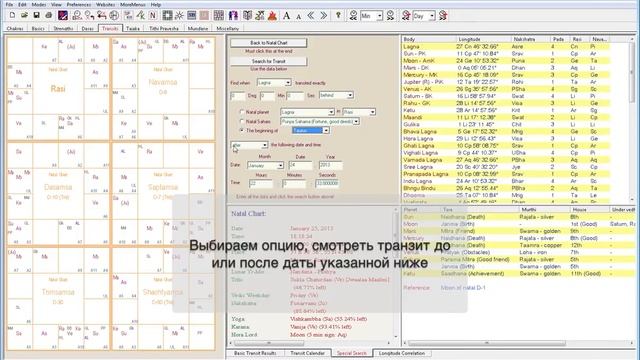This screenshot has height=360, width=640.
Task: Switch to the Chakras tab
Action: click(15, 28)
